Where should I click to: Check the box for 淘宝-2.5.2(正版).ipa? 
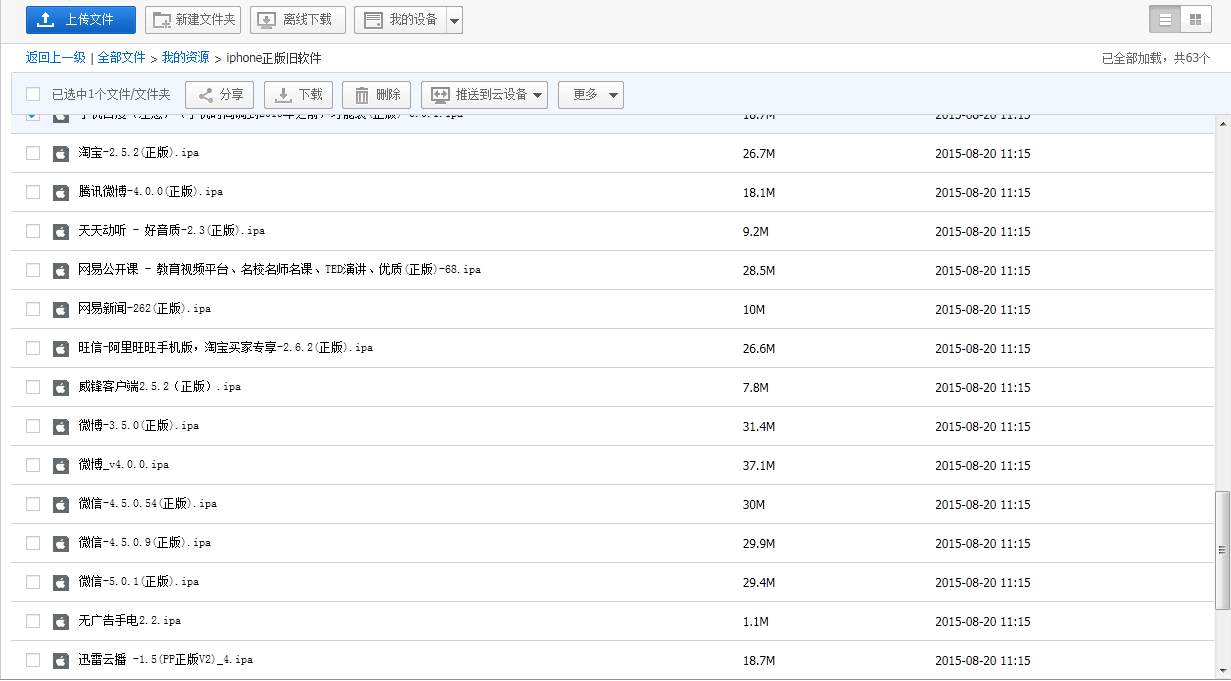[x=33, y=153]
